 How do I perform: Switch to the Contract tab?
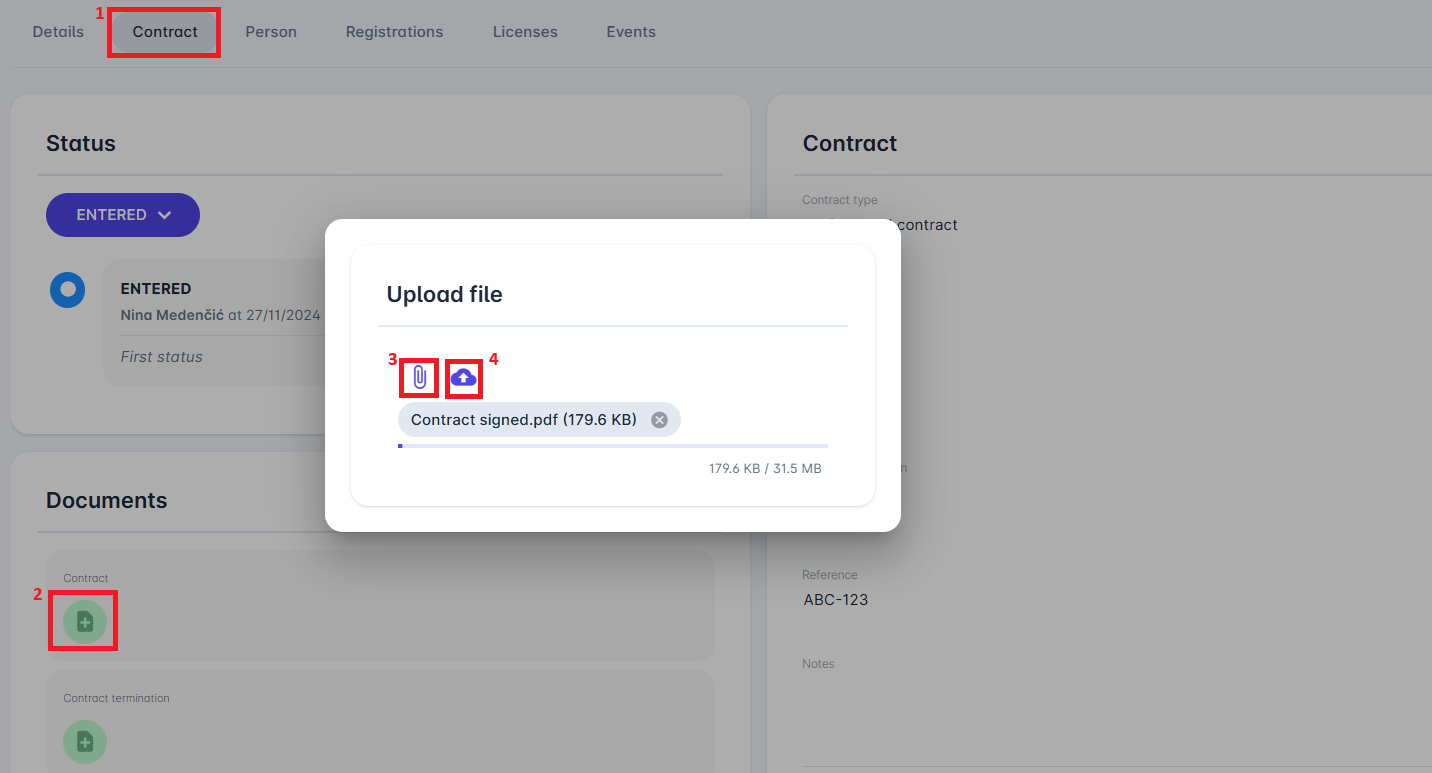(165, 32)
